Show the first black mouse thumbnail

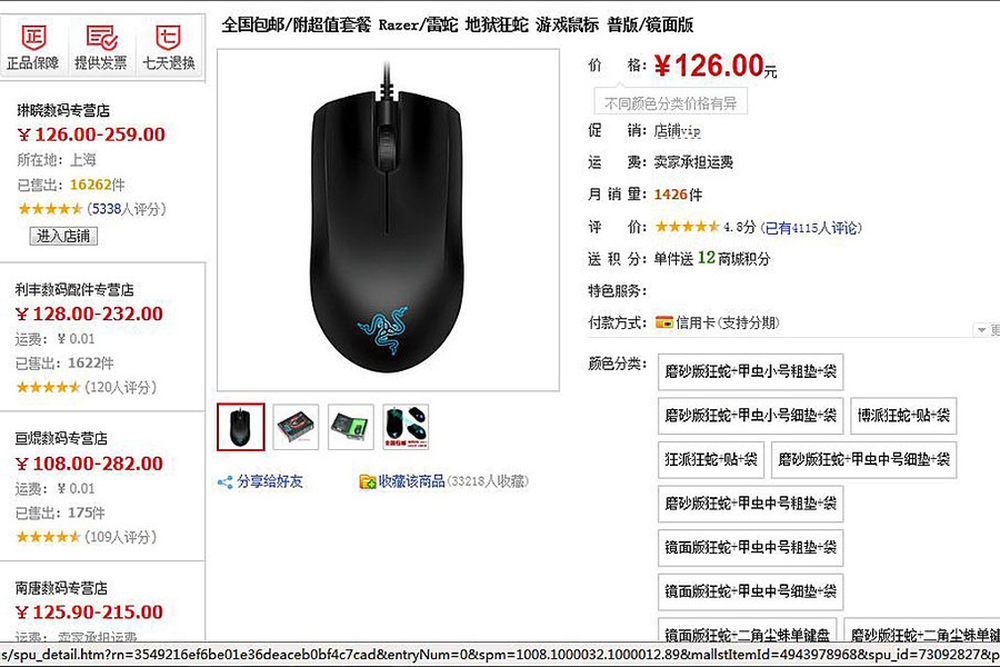(x=240, y=427)
